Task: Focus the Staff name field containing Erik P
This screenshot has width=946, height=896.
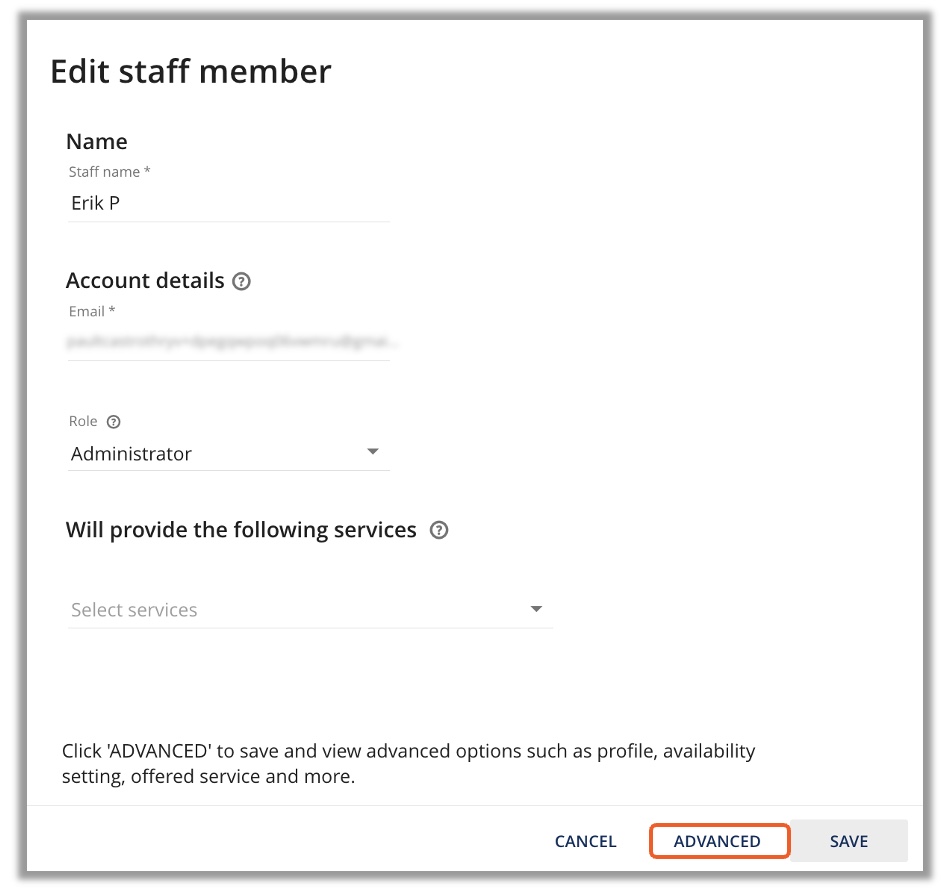Action: [227, 203]
